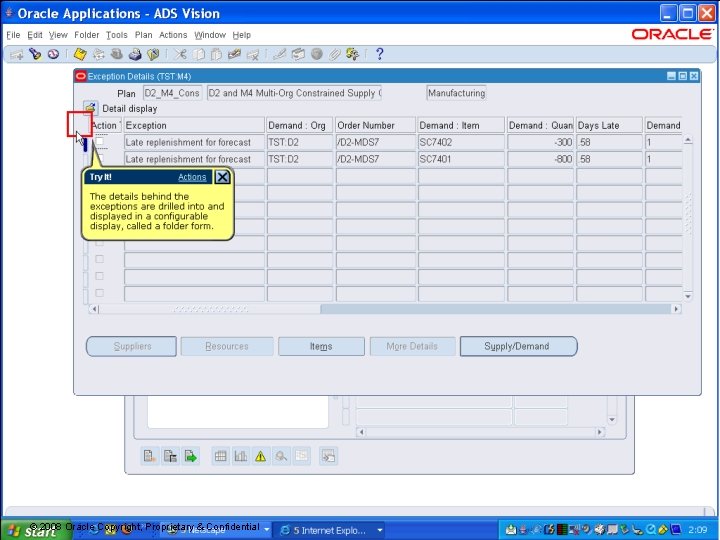Viewport: 720px width, 540px height.
Task: Click the Copy toolbar icon
Action: point(198,55)
